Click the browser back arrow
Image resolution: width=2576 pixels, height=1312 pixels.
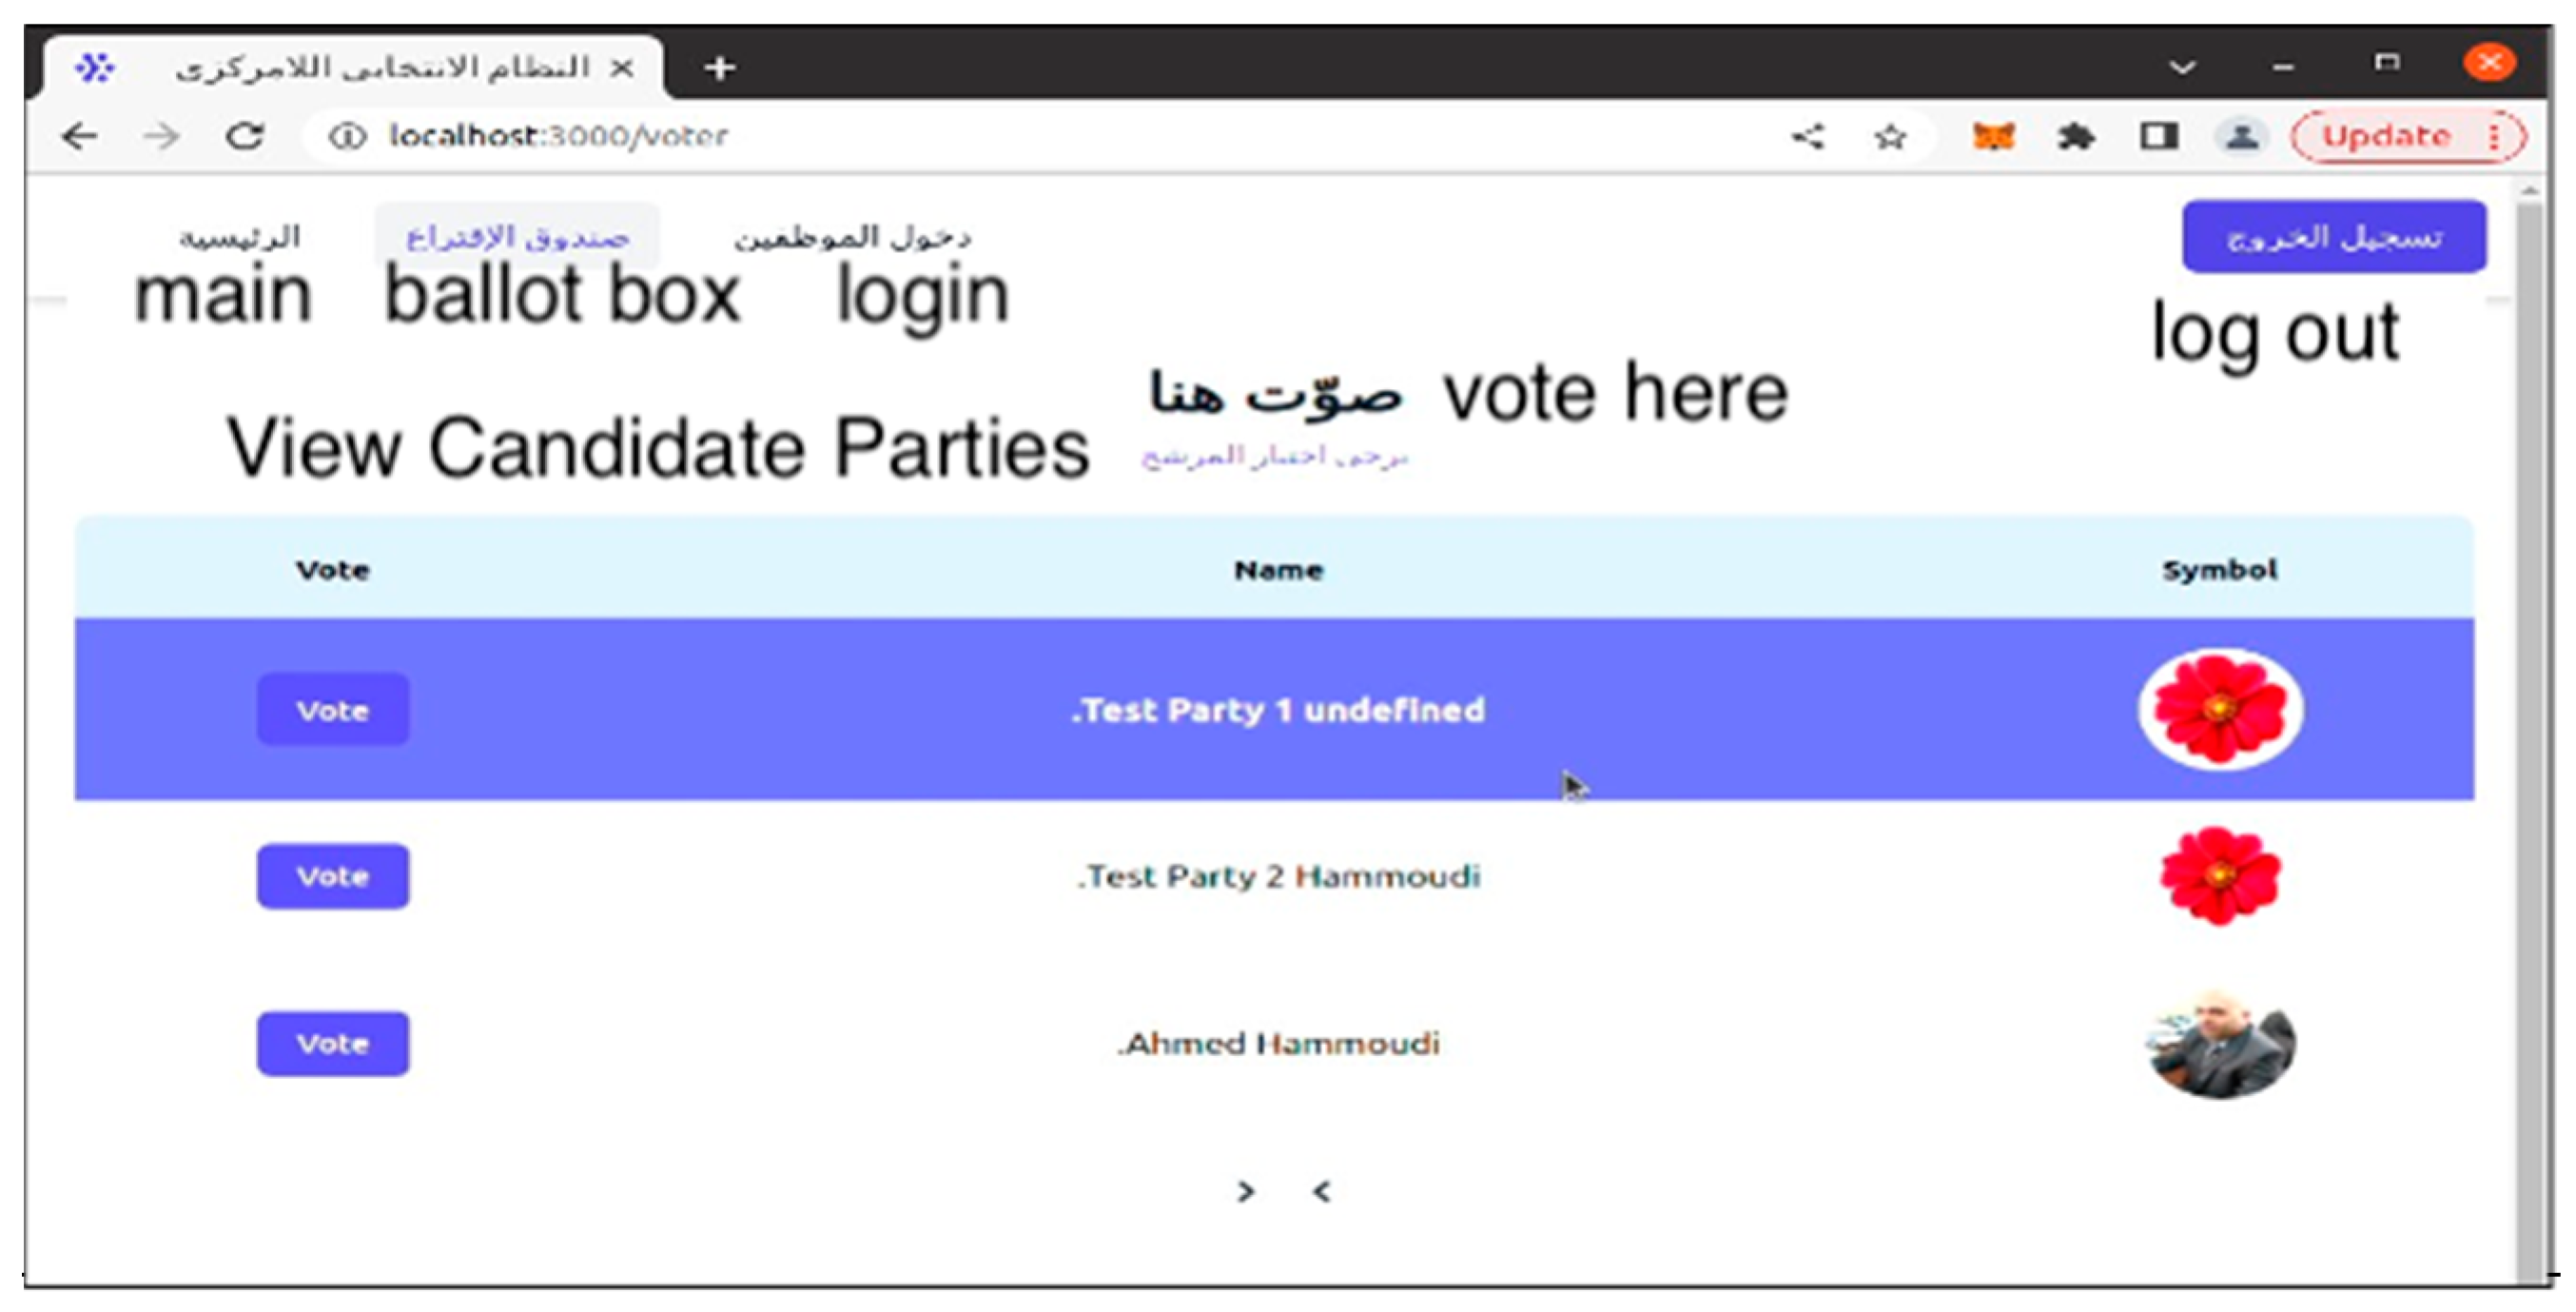pyautogui.click(x=79, y=136)
